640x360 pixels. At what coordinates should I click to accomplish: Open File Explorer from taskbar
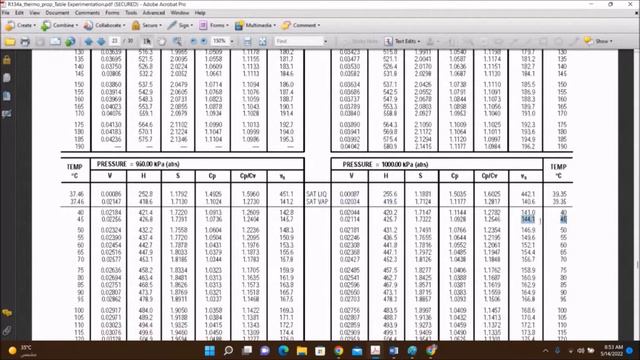tap(302, 351)
